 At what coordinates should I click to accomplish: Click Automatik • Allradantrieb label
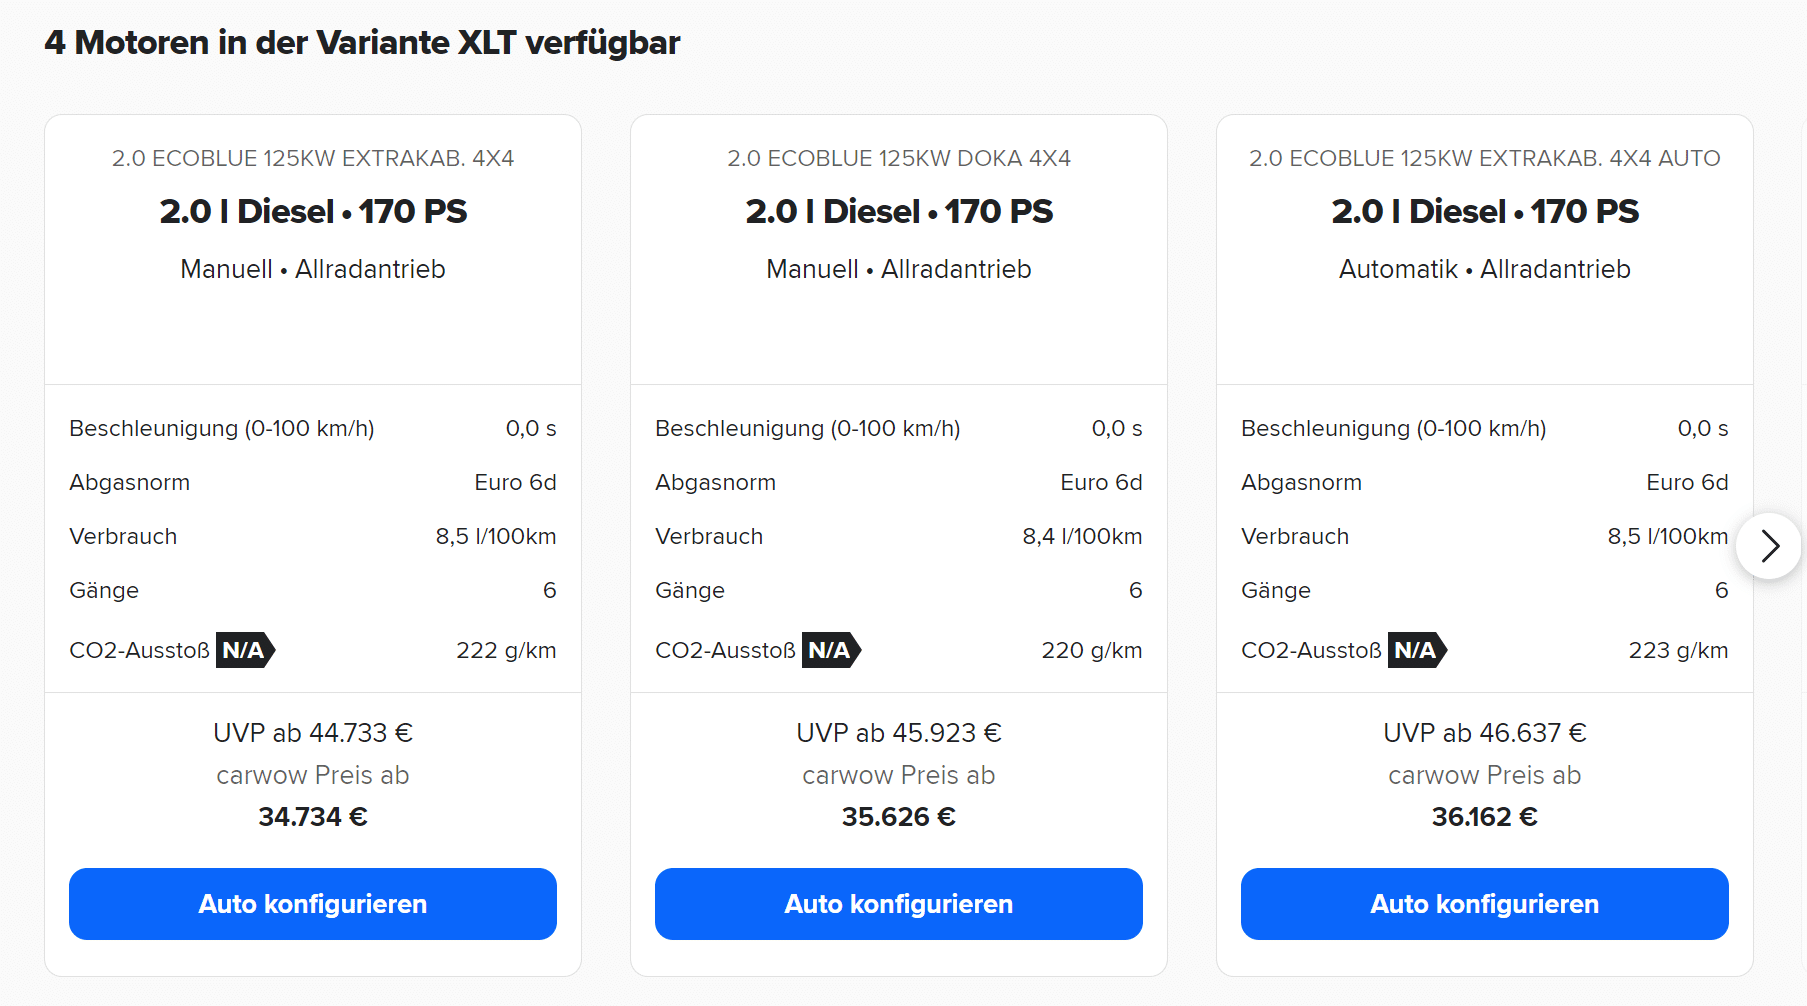point(1485,269)
